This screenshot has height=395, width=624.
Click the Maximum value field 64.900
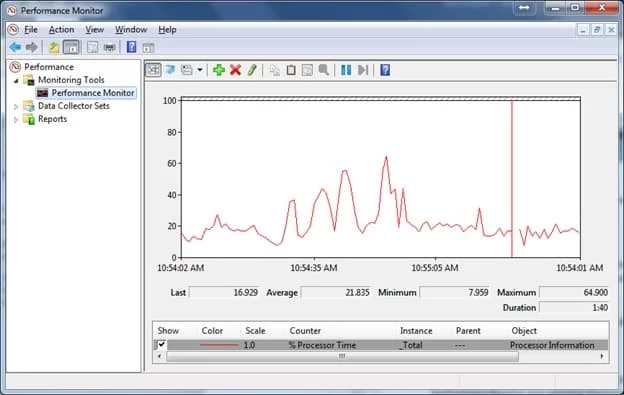click(574, 292)
